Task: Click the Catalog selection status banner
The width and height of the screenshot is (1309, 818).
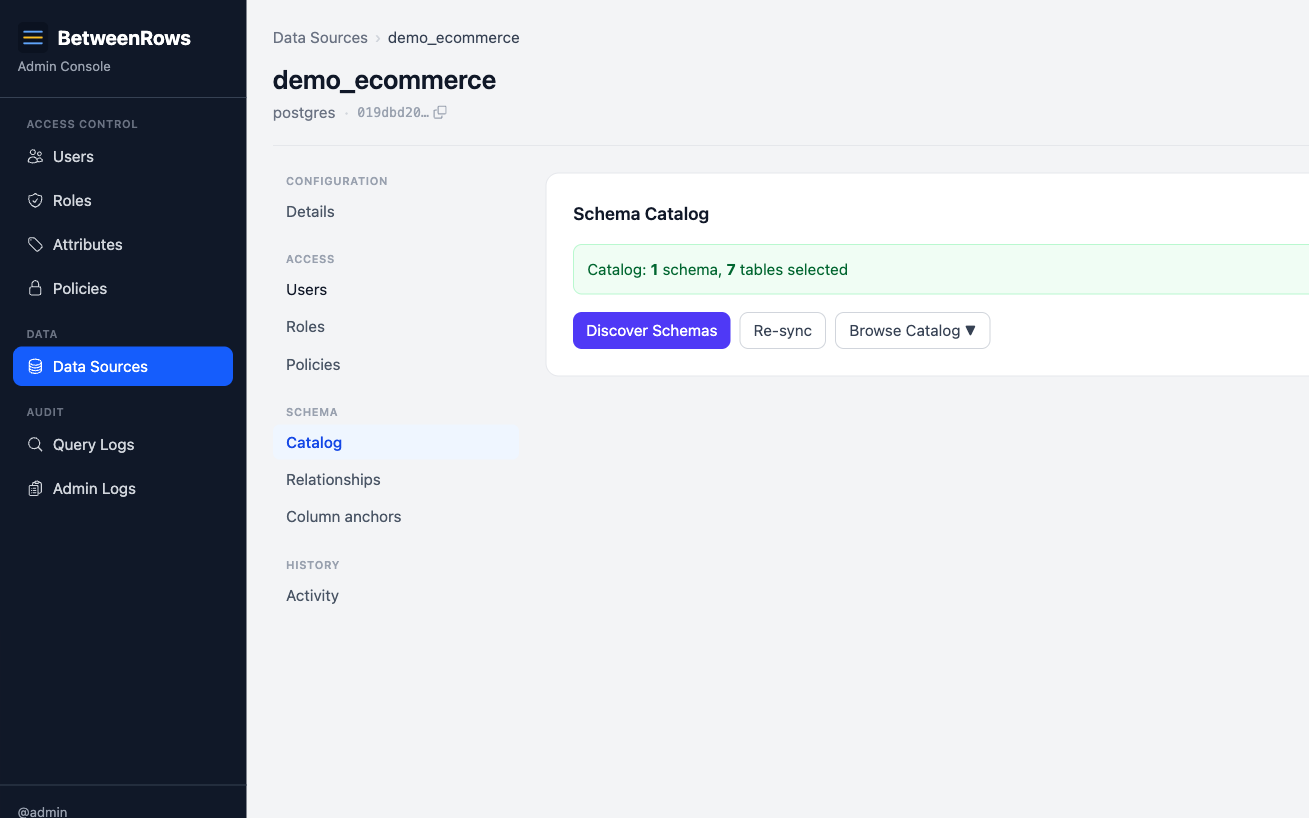Action: [x=941, y=270]
